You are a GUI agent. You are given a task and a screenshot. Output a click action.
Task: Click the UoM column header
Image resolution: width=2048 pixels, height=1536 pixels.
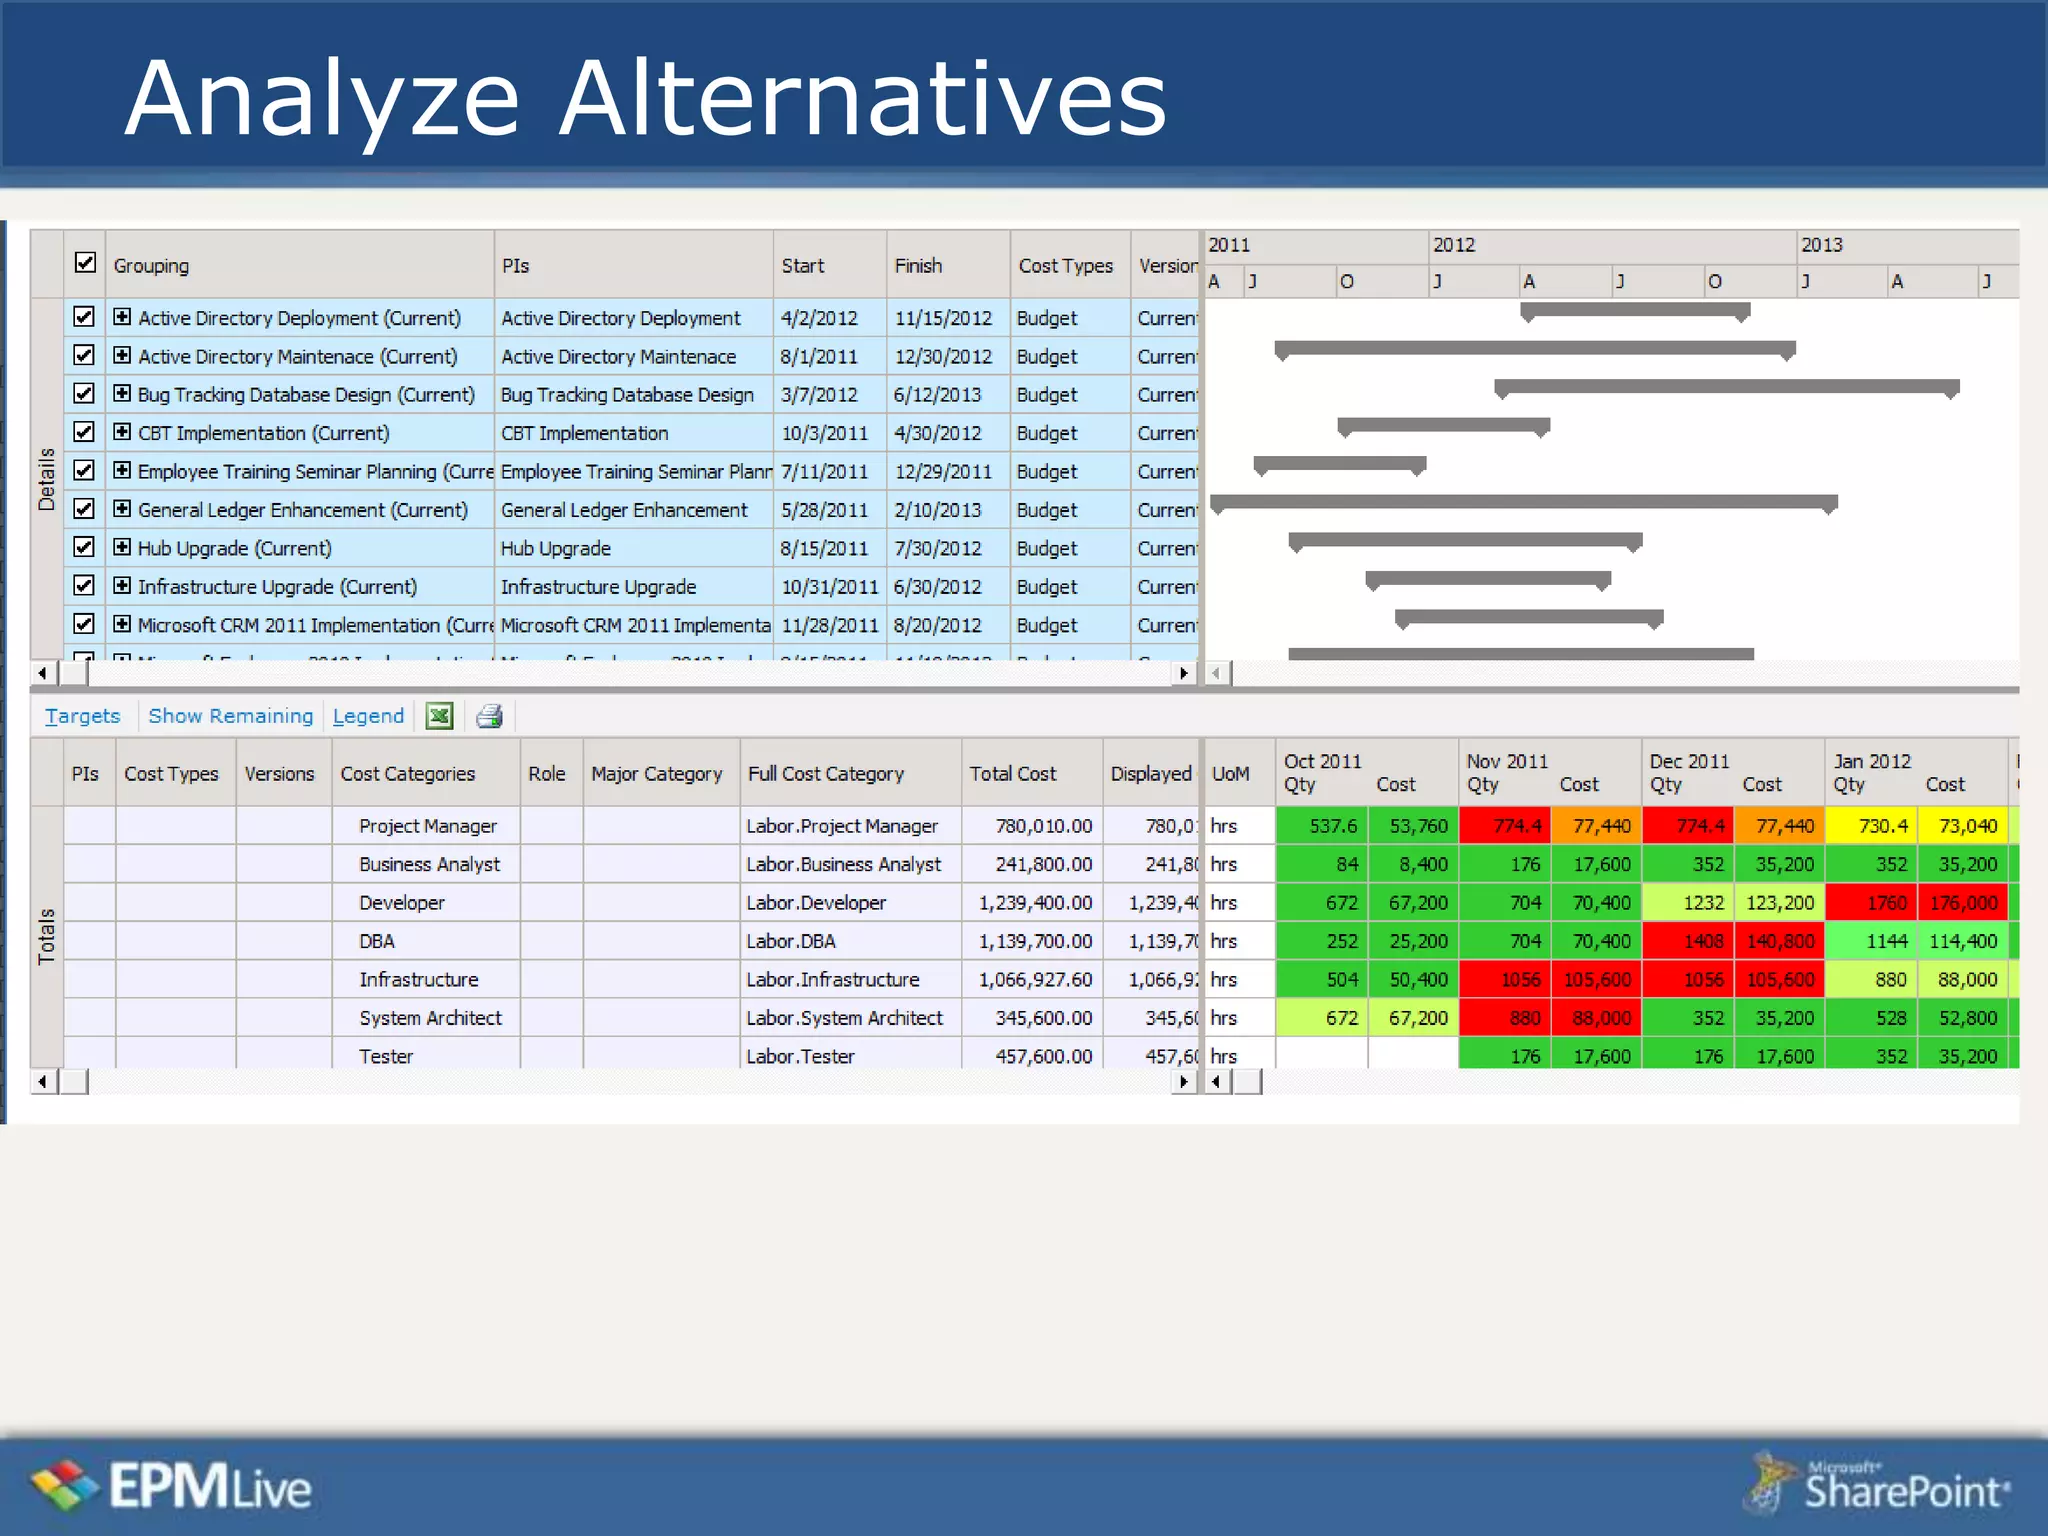tap(1239, 773)
